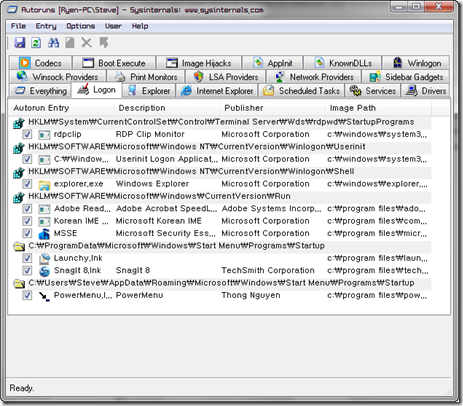Open the Internet Explorer tab

point(217,91)
